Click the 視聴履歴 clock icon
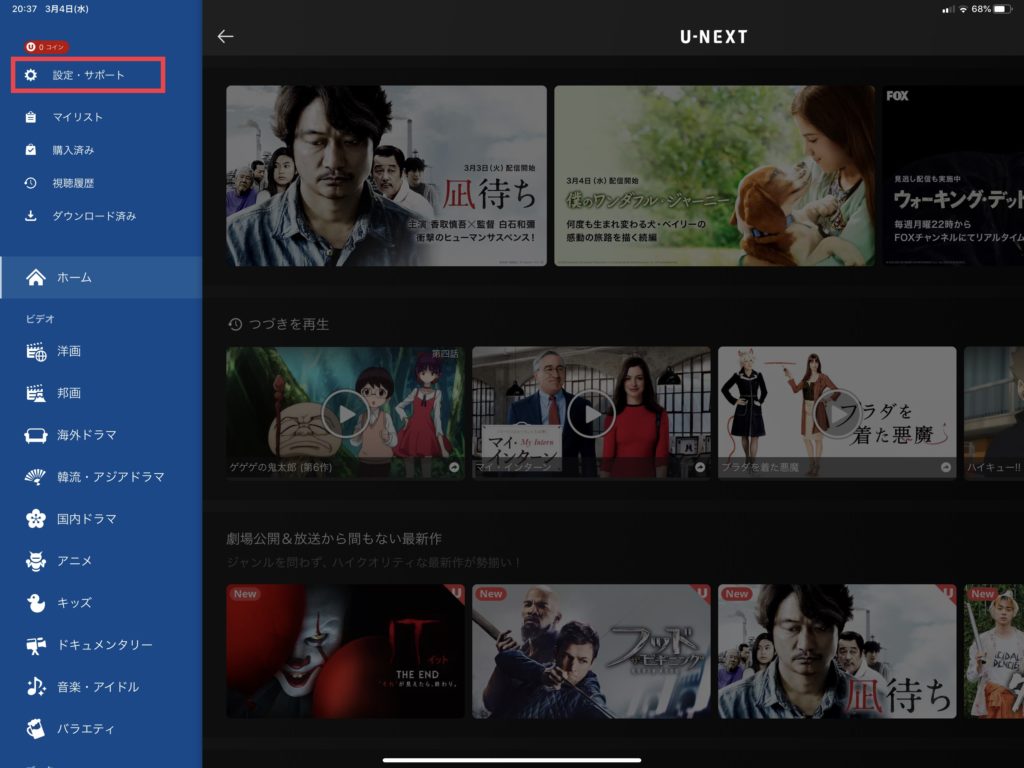1024x768 pixels. (31, 183)
